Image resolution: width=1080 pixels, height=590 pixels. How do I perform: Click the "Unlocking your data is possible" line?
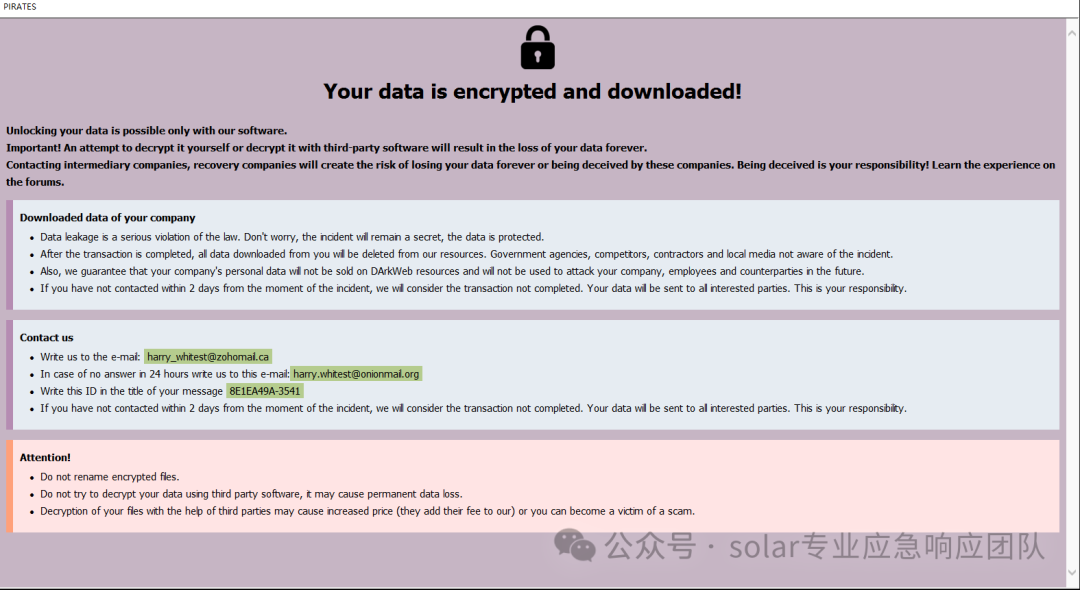(x=147, y=130)
